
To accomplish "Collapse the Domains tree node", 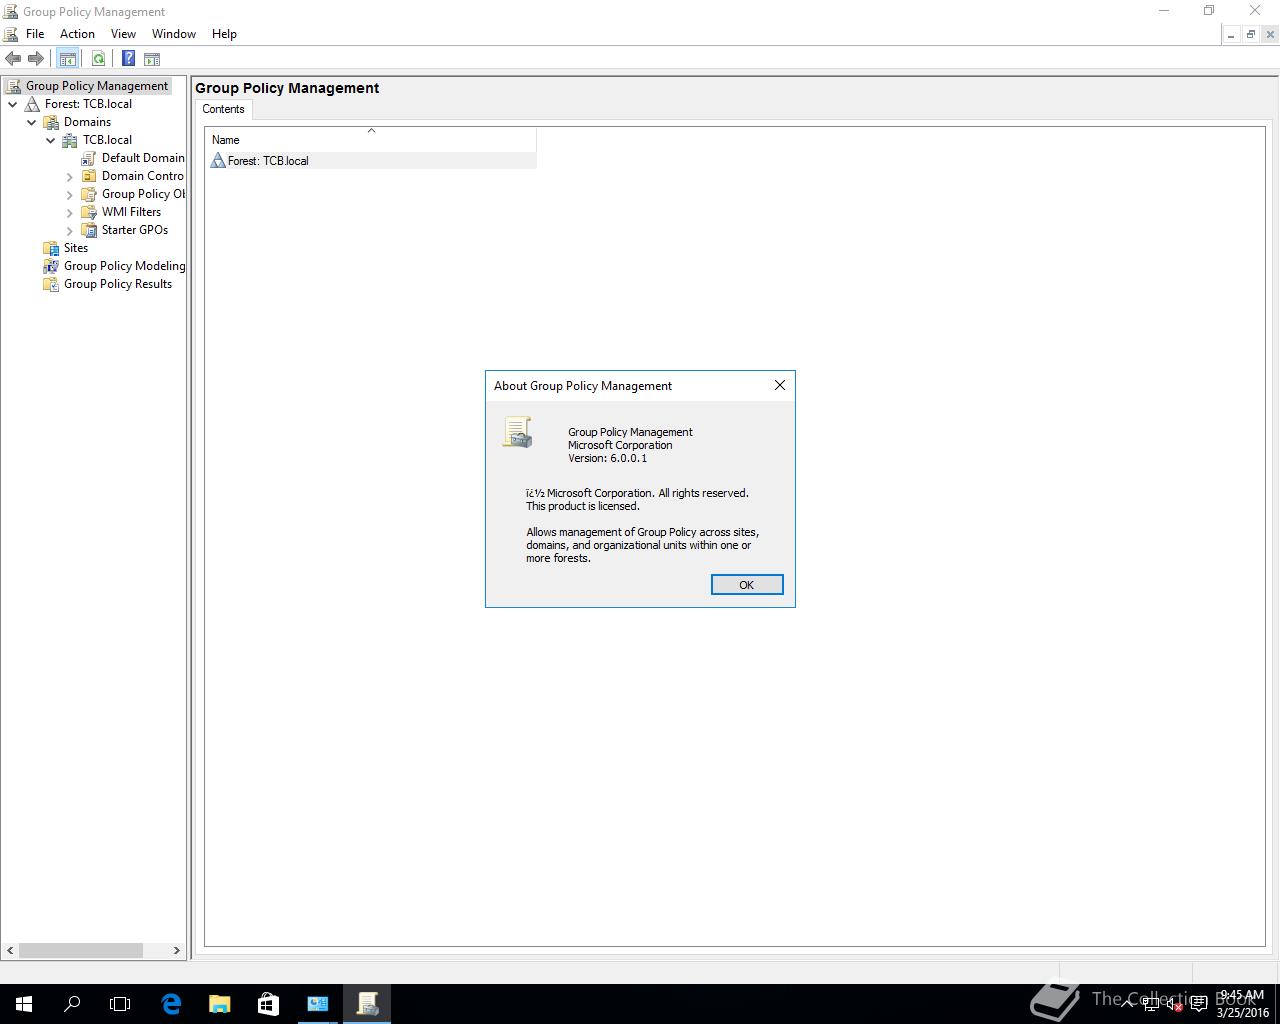I will coord(32,122).
